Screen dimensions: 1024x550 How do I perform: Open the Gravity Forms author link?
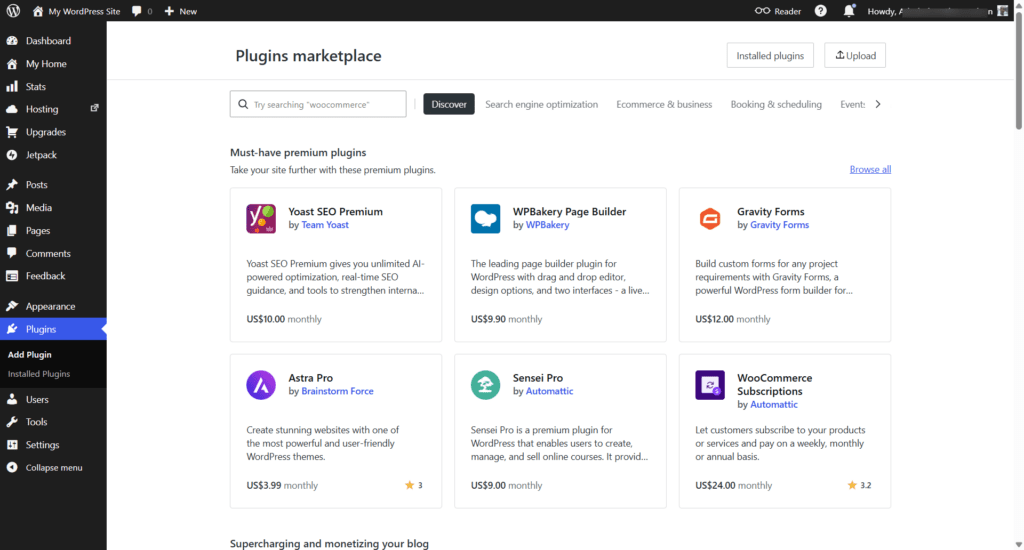click(779, 225)
